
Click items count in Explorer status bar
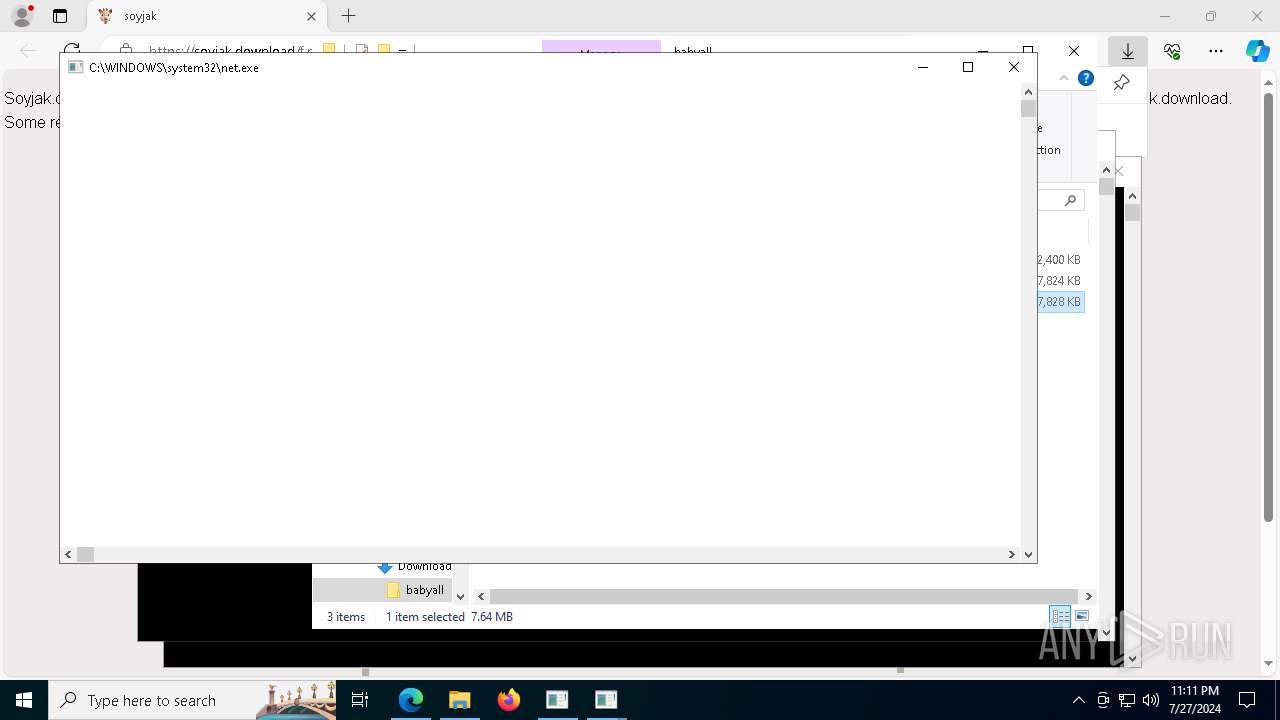346,617
